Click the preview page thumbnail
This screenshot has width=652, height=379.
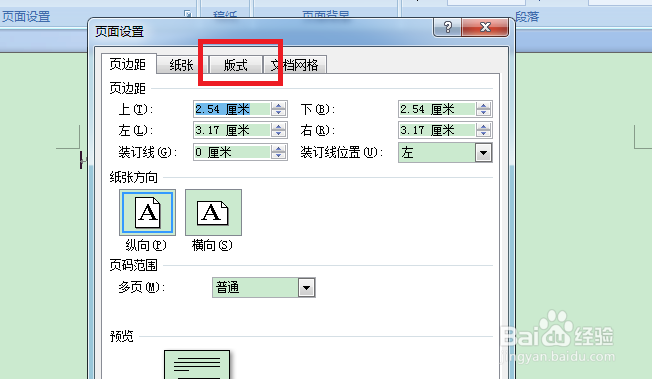(197, 364)
